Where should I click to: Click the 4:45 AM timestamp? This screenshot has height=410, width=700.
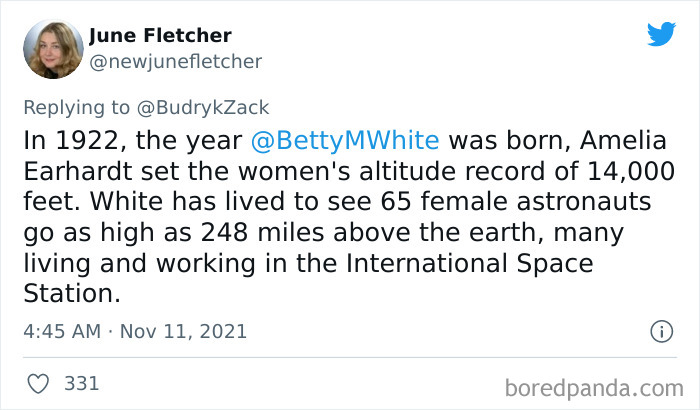60,330
